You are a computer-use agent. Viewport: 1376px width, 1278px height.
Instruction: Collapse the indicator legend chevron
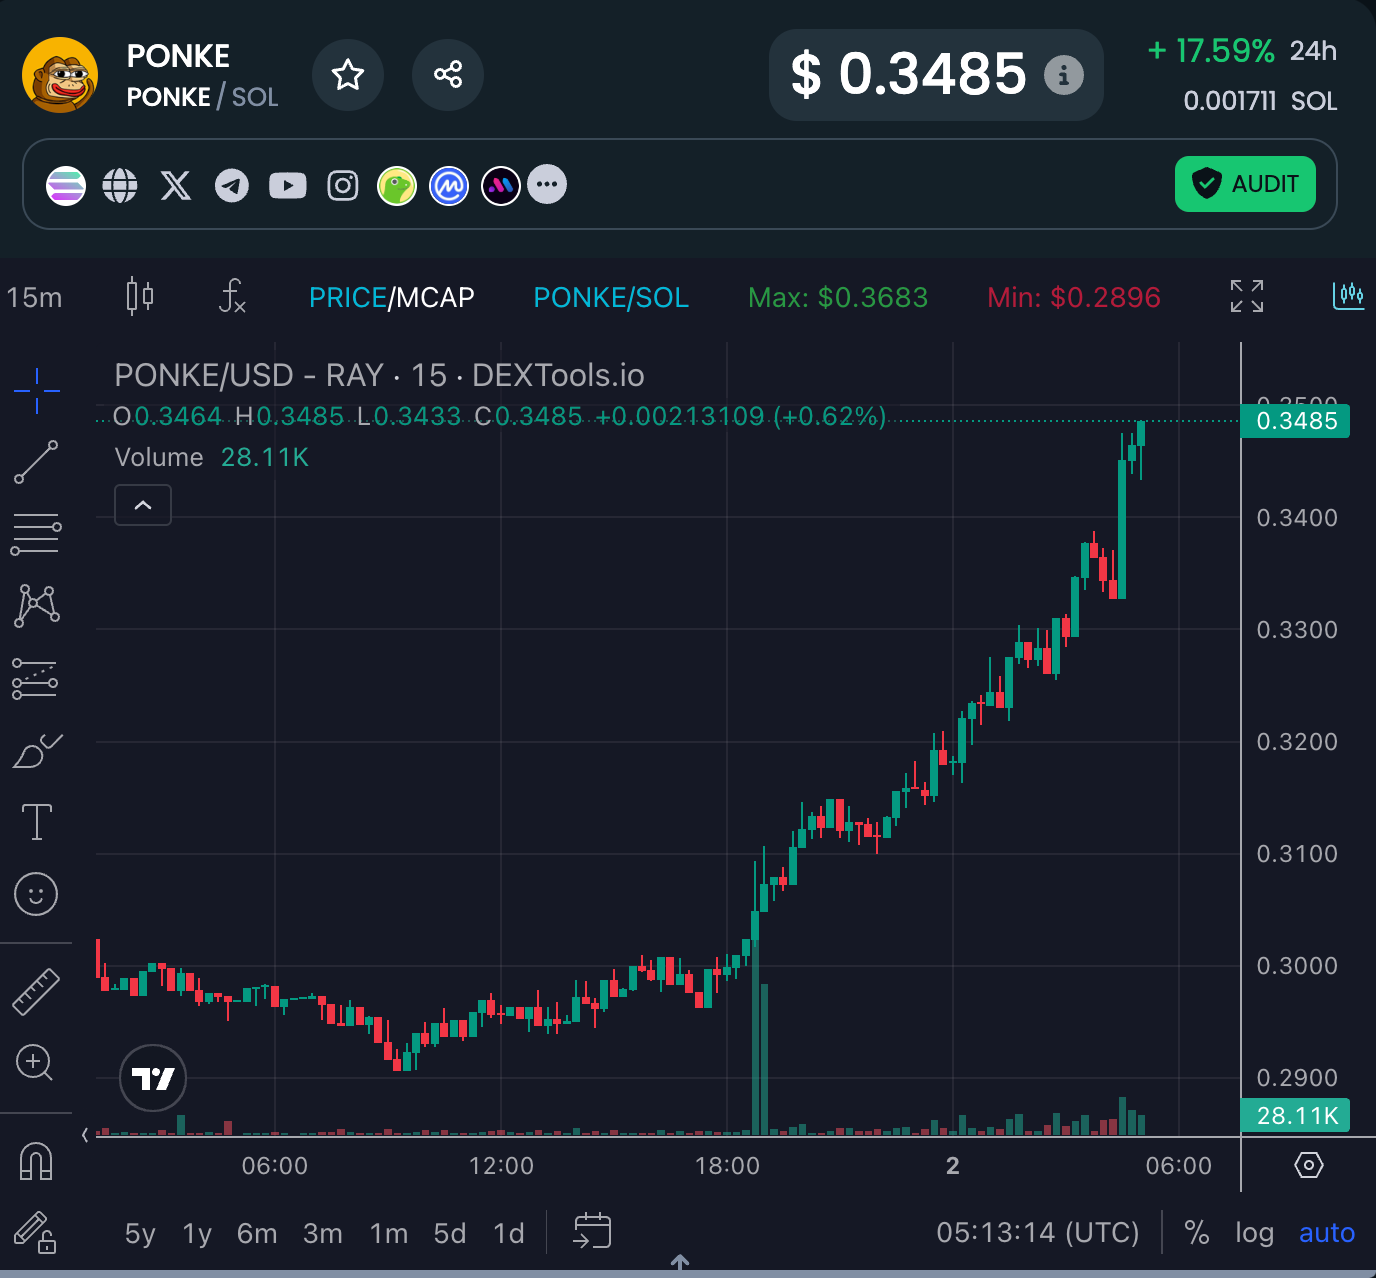click(x=143, y=505)
